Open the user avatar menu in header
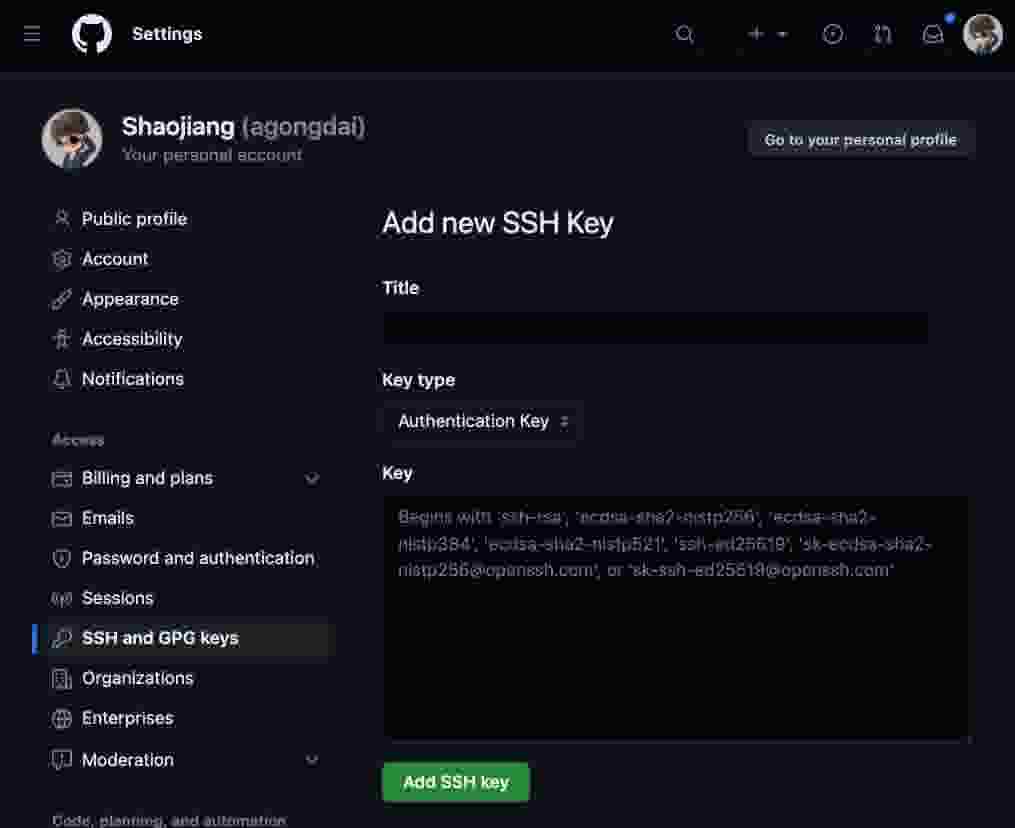This screenshot has height=828, width=1015. click(x=983, y=34)
